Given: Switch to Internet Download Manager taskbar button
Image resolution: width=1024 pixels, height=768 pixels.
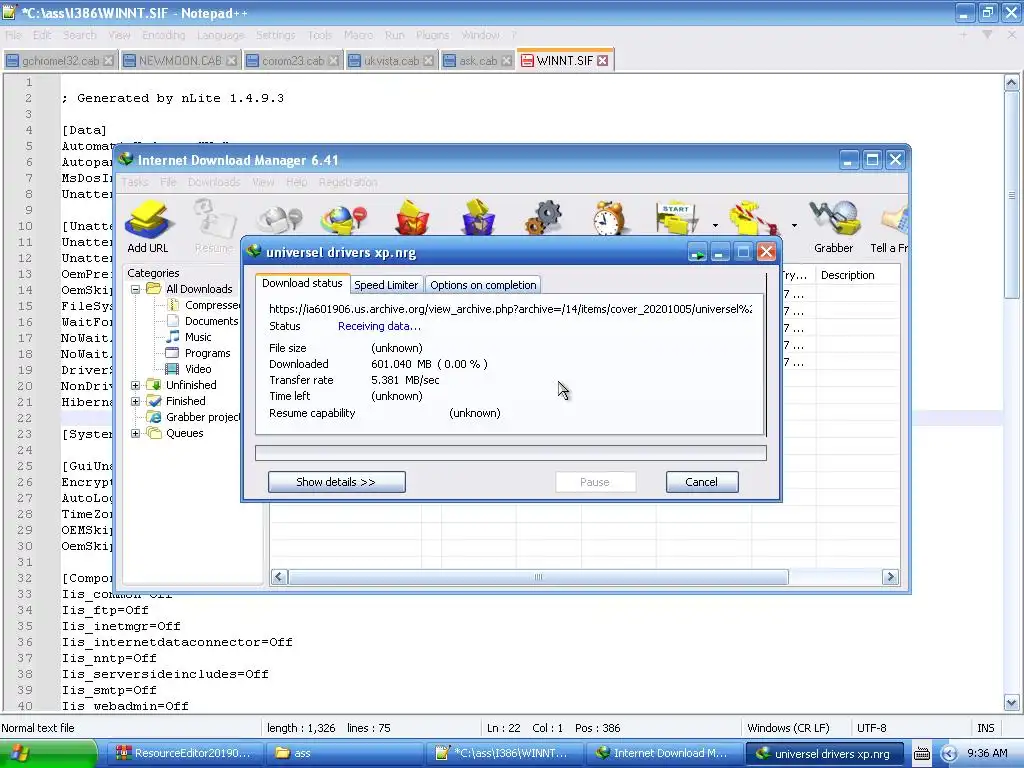Looking at the screenshot, I should tap(664, 754).
